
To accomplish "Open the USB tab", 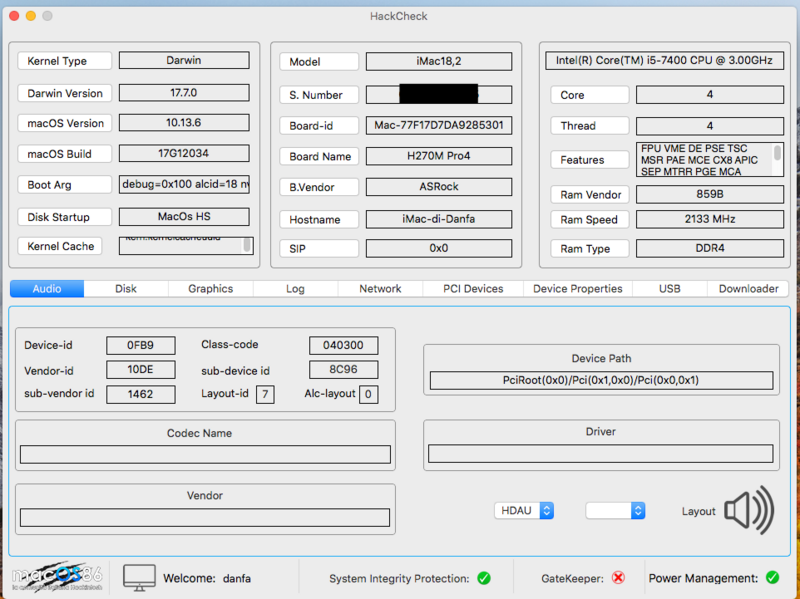I will [669, 289].
